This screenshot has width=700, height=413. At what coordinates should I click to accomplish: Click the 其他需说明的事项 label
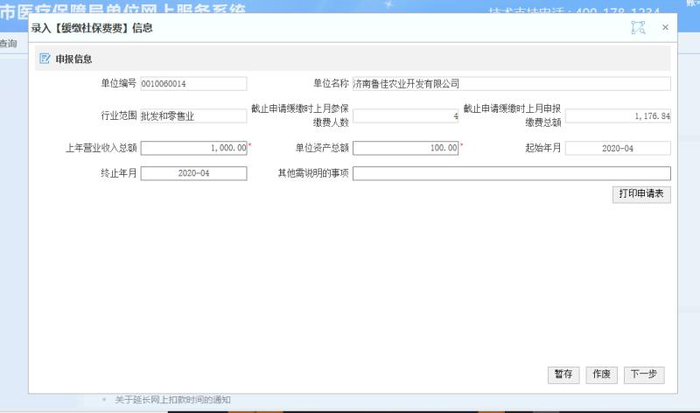tap(313, 173)
